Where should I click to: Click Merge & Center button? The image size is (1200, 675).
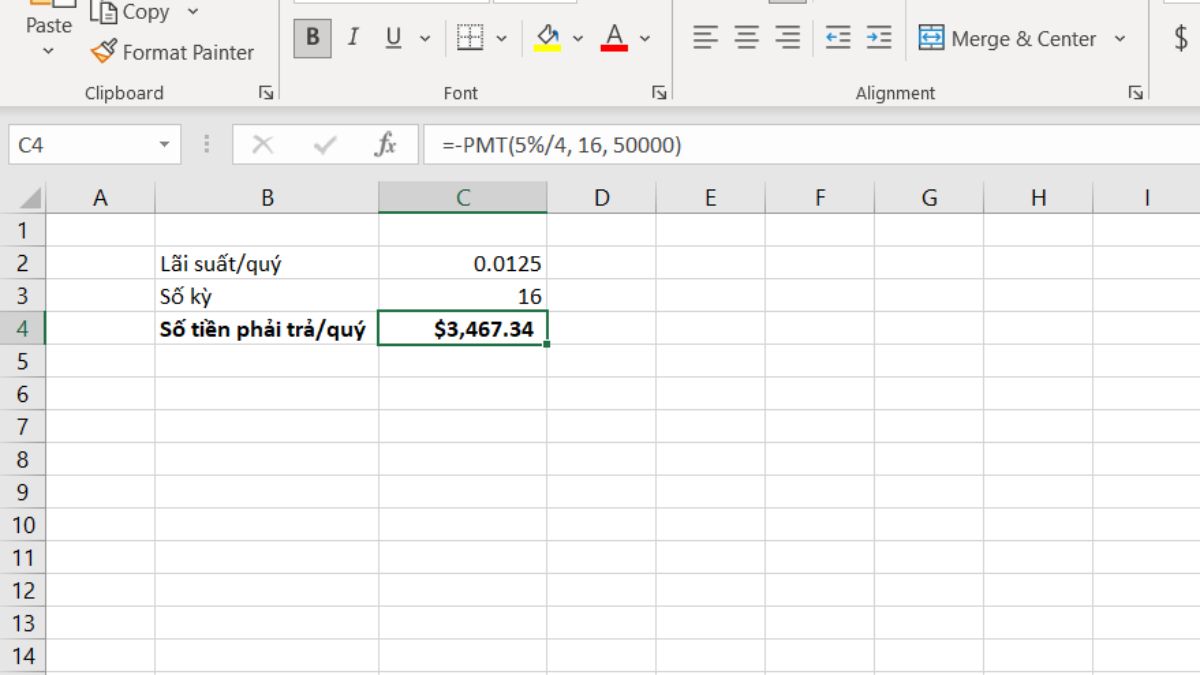pos(1008,39)
